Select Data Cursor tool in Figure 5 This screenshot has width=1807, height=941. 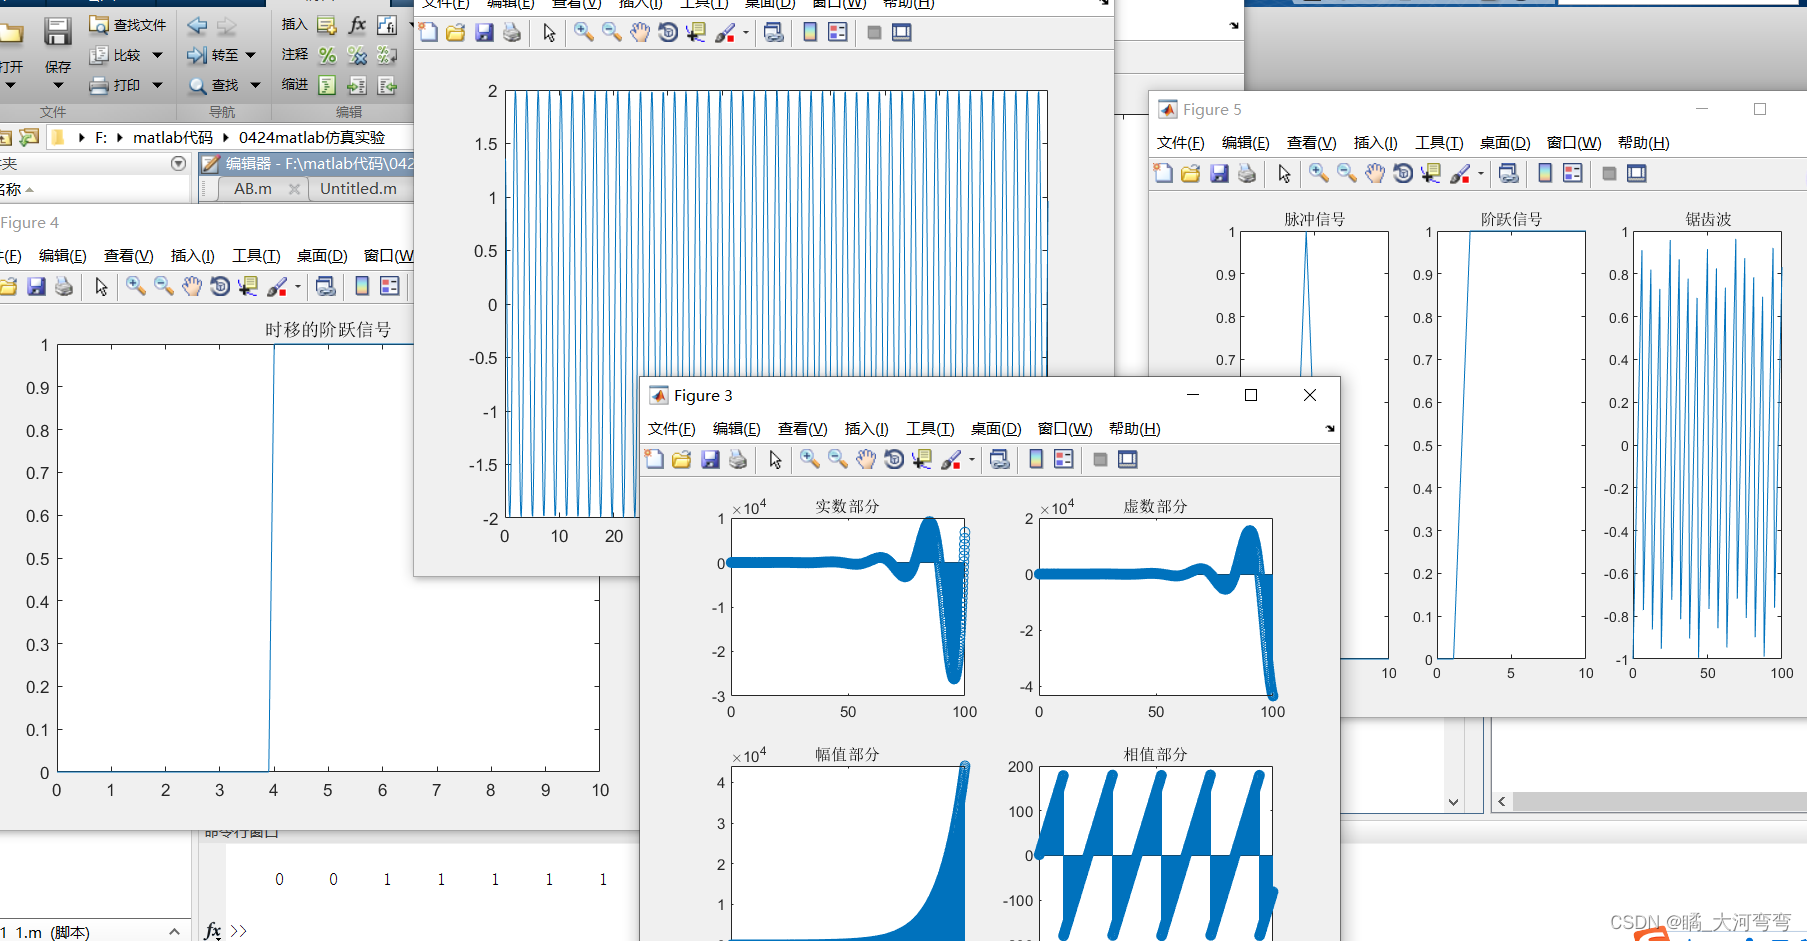click(x=1431, y=173)
